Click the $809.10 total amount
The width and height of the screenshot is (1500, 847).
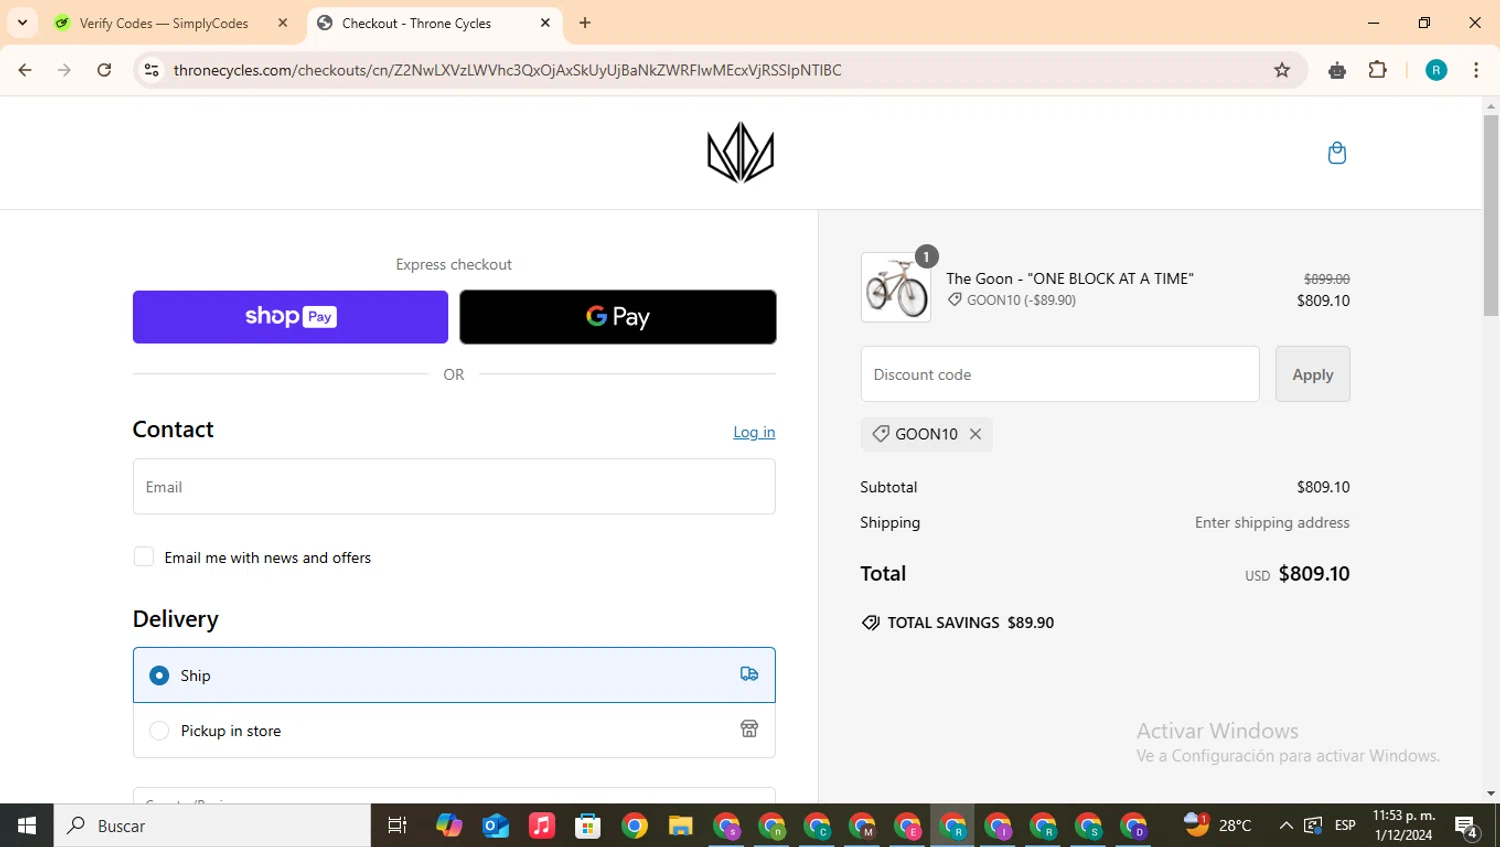[1314, 573]
